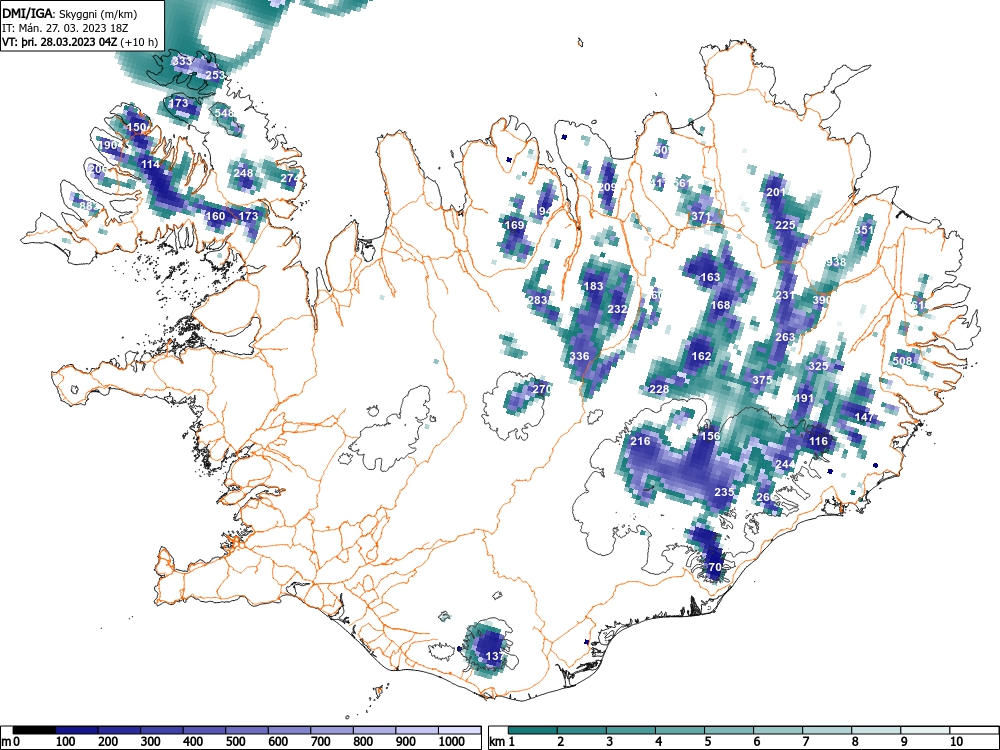Image resolution: width=1000 pixels, height=750 pixels.
Task: Click the value 114 in the Westfjords
Action: [151, 164]
